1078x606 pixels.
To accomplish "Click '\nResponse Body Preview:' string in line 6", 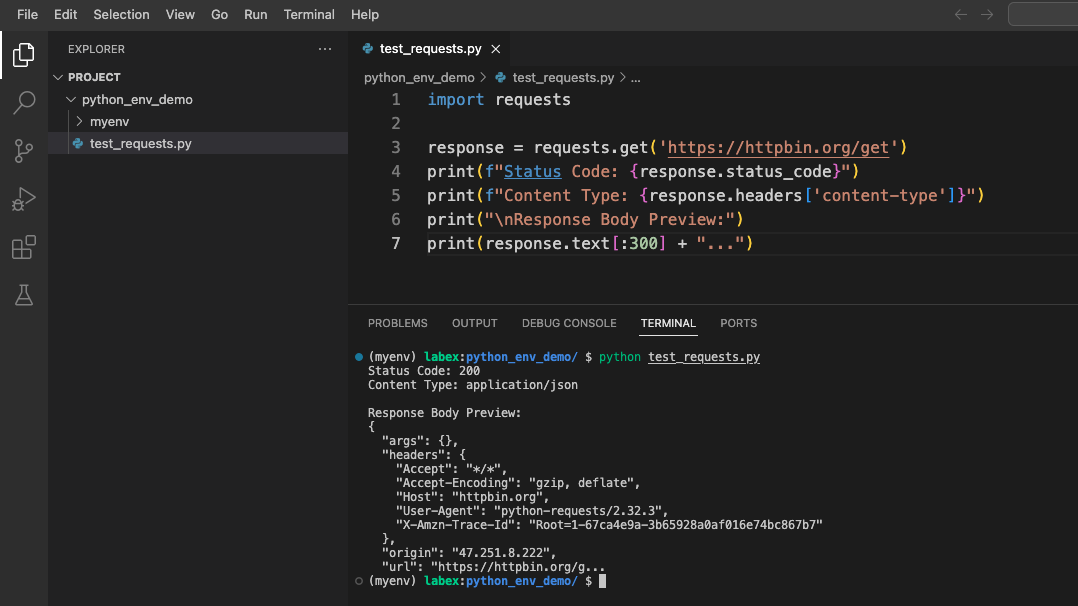I will 609,220.
